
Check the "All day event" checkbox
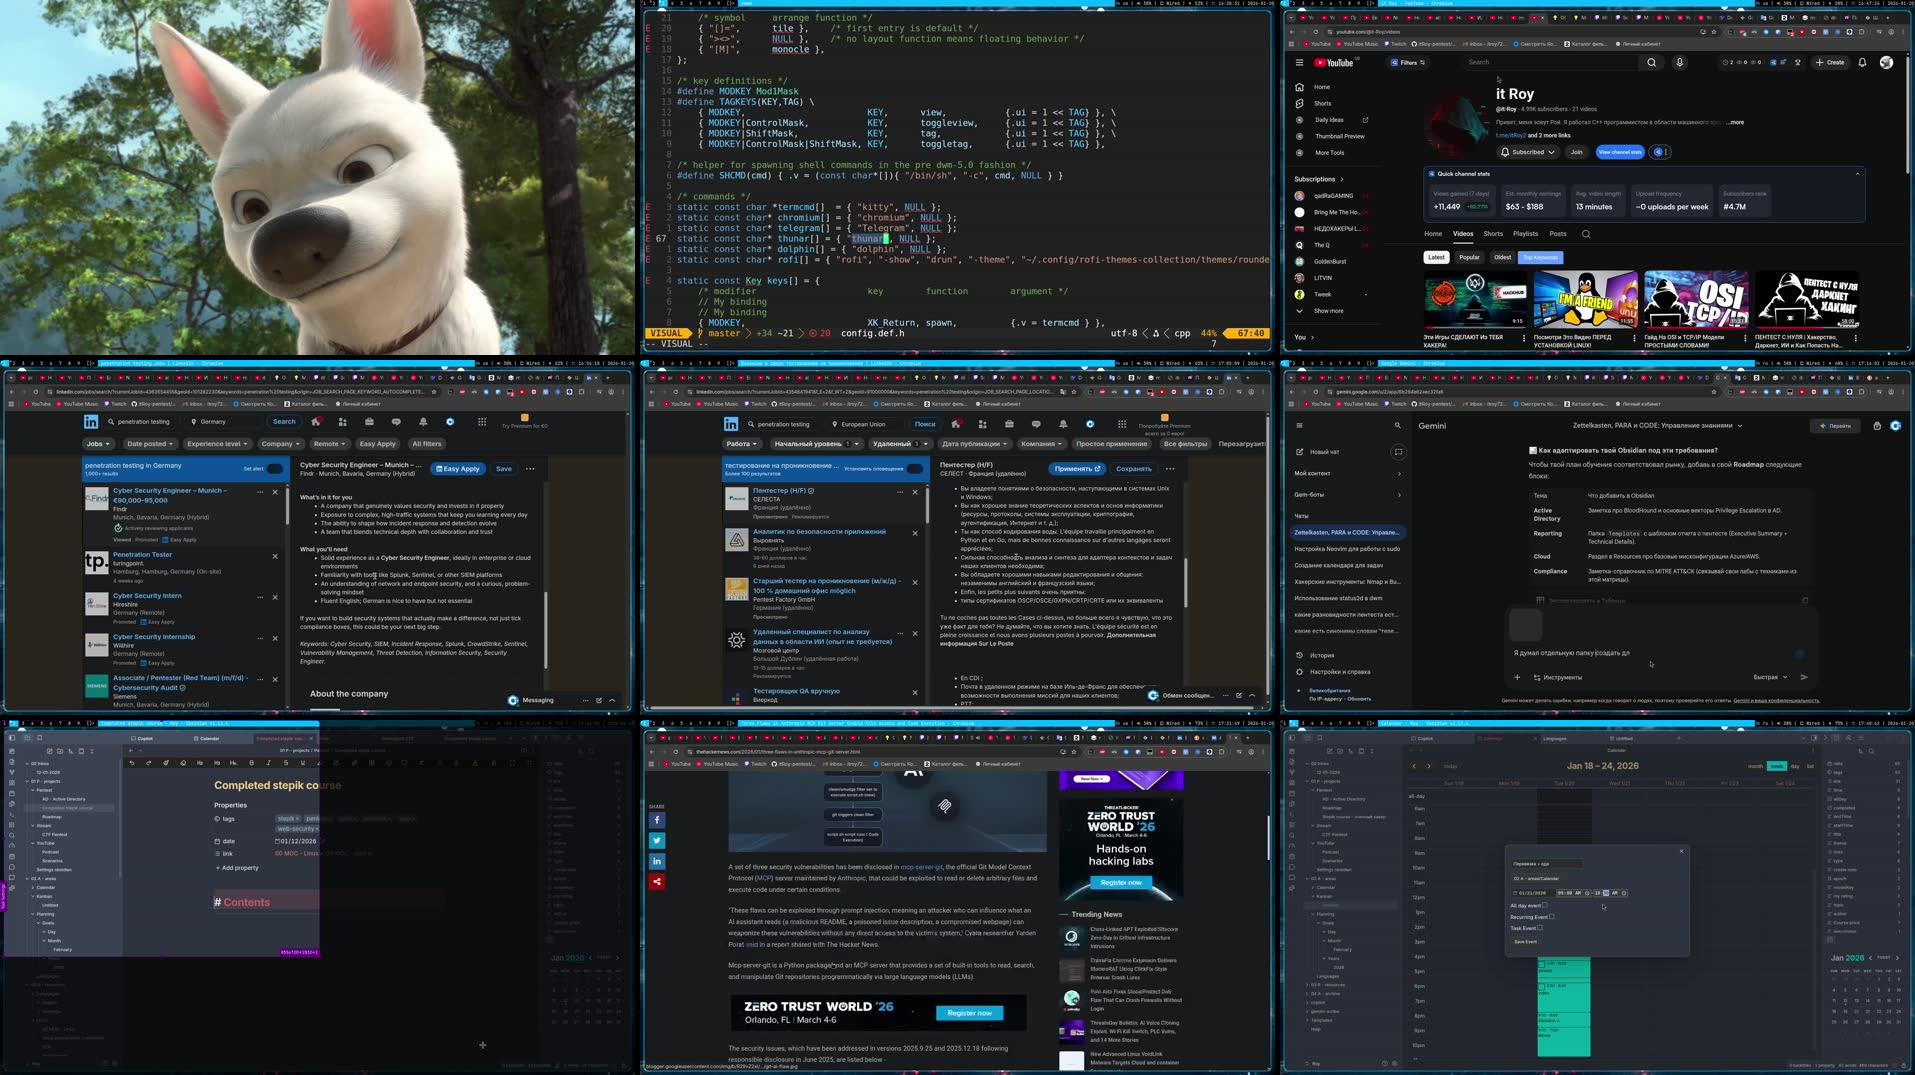1545,905
